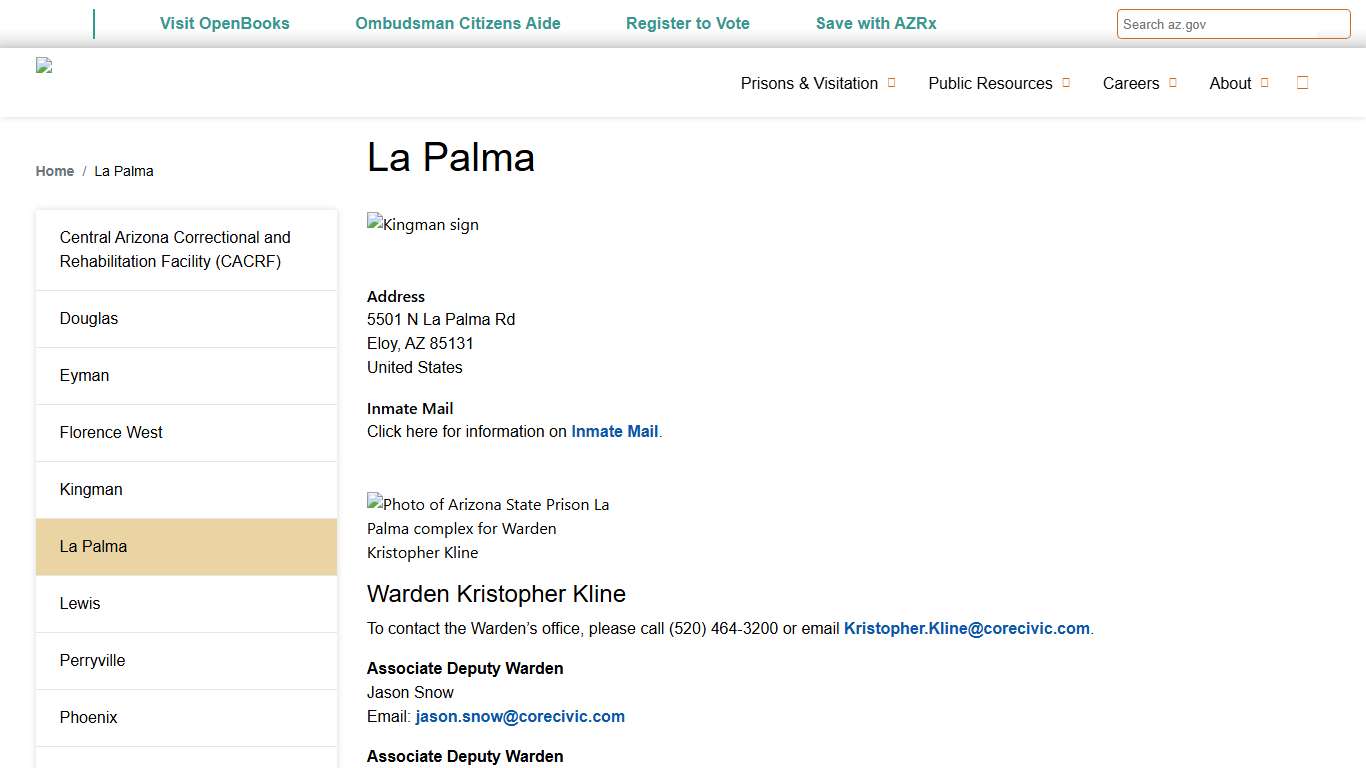Open the Visit OpenBooks link
This screenshot has height=768, width=1366.
225,23
